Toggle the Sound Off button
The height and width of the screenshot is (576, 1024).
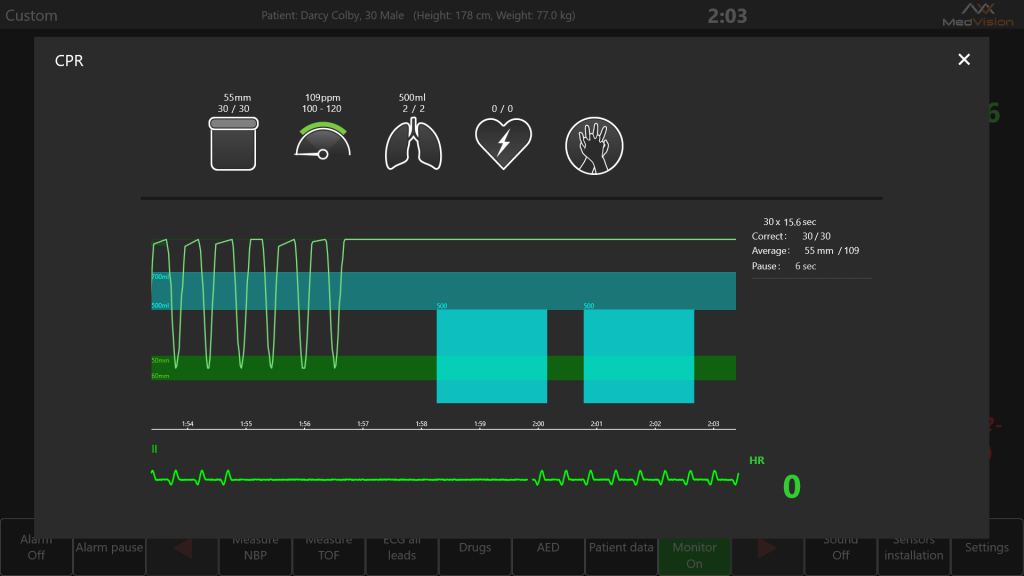tap(840, 547)
